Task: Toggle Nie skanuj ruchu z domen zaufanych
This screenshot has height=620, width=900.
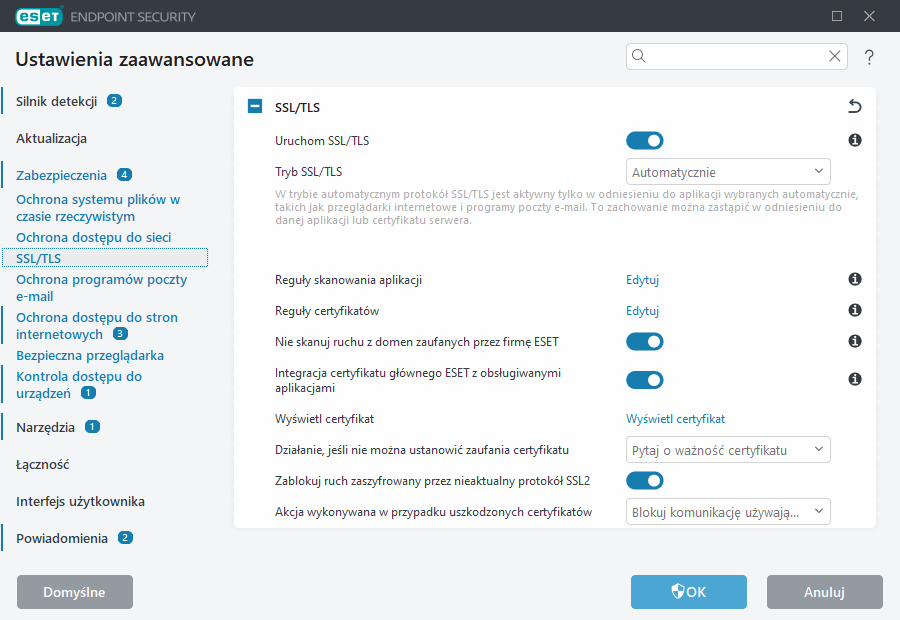Action: click(645, 341)
